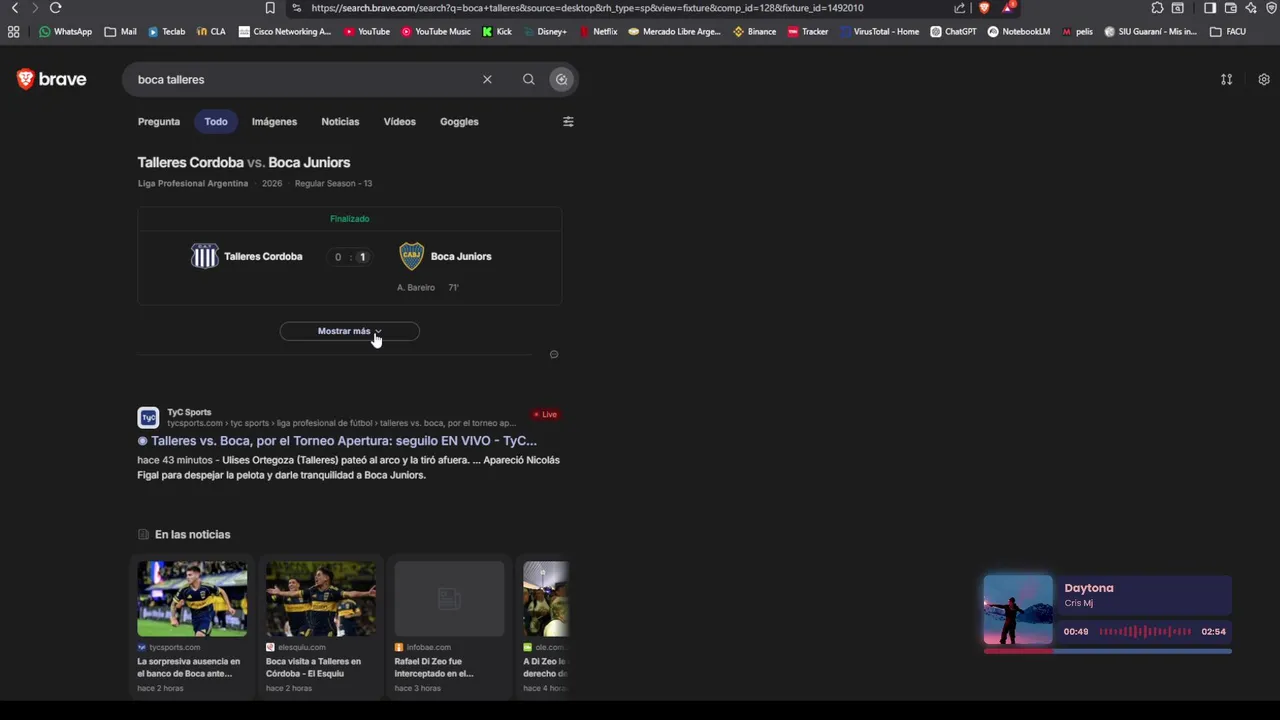Click the TyC Sports favicon
This screenshot has width=1280, height=720.
pyautogui.click(x=148, y=417)
